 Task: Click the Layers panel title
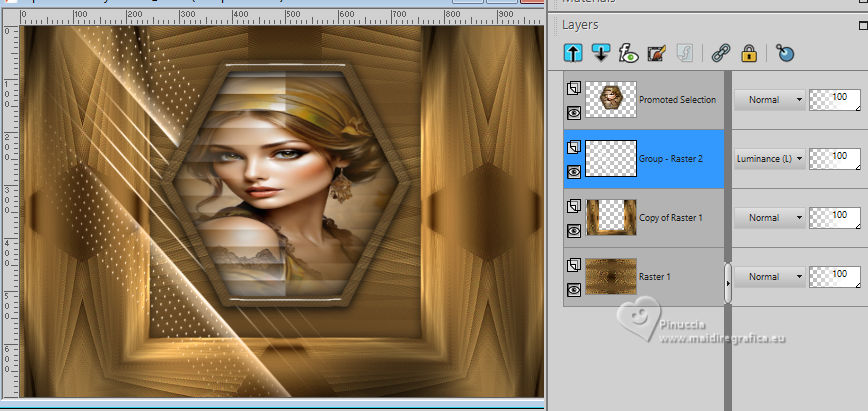(580, 25)
